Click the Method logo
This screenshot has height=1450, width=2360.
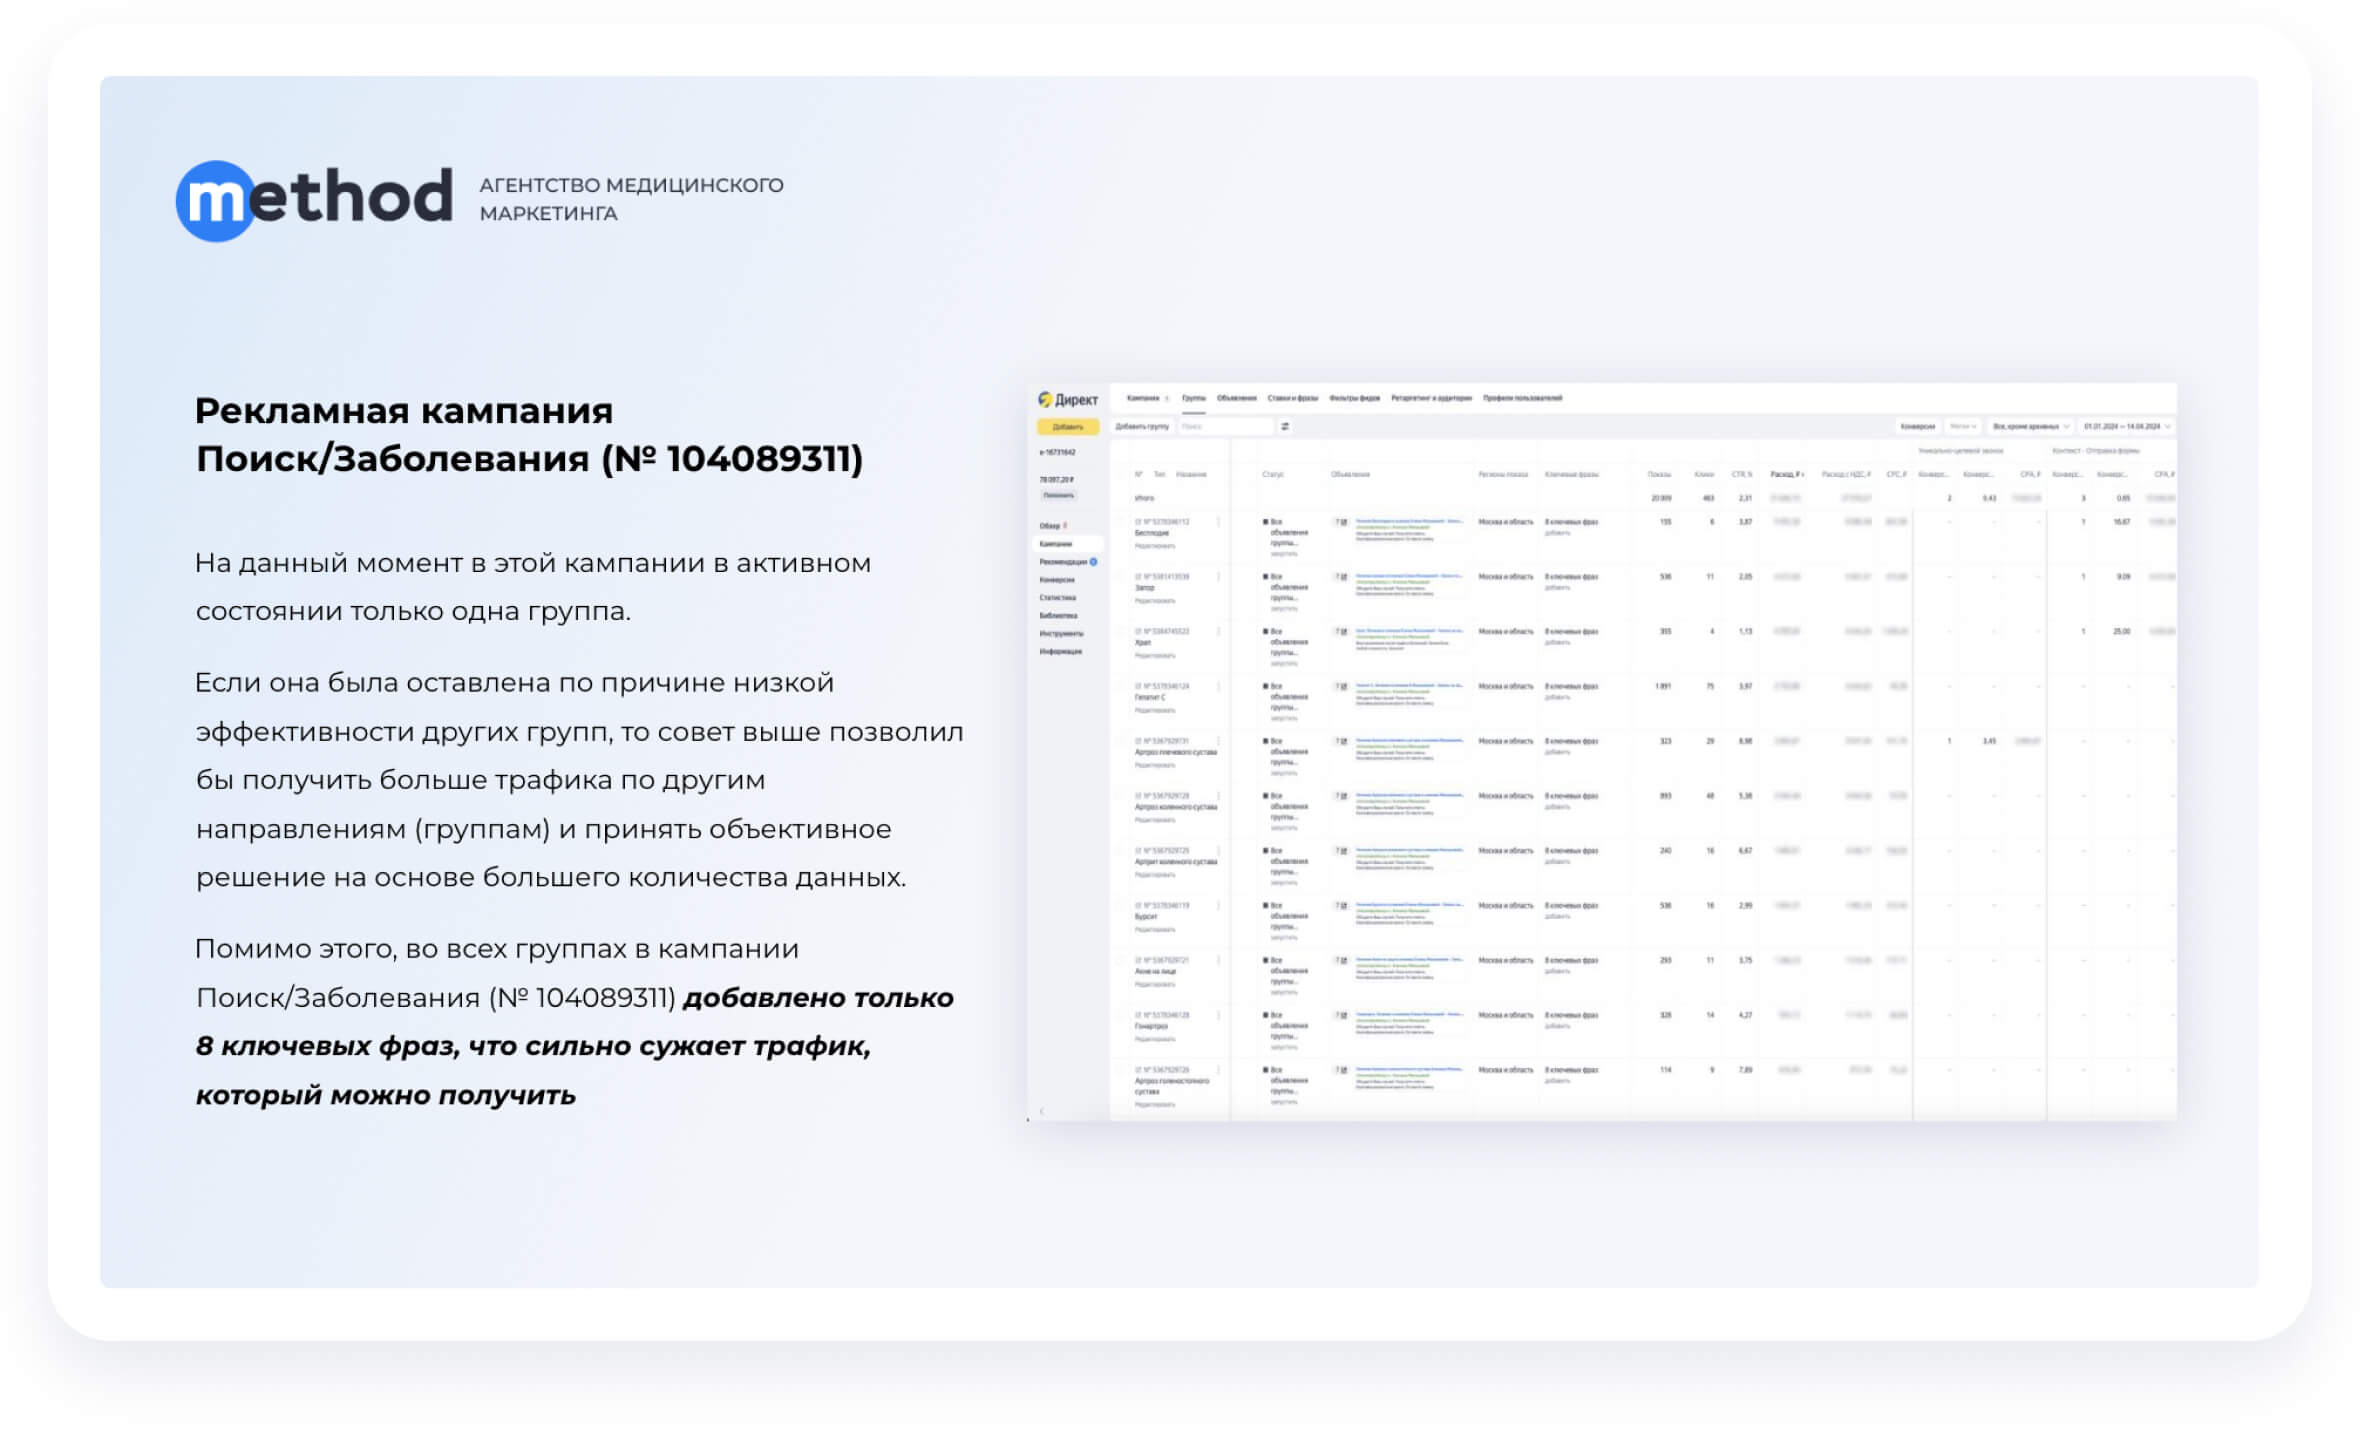pos(314,199)
